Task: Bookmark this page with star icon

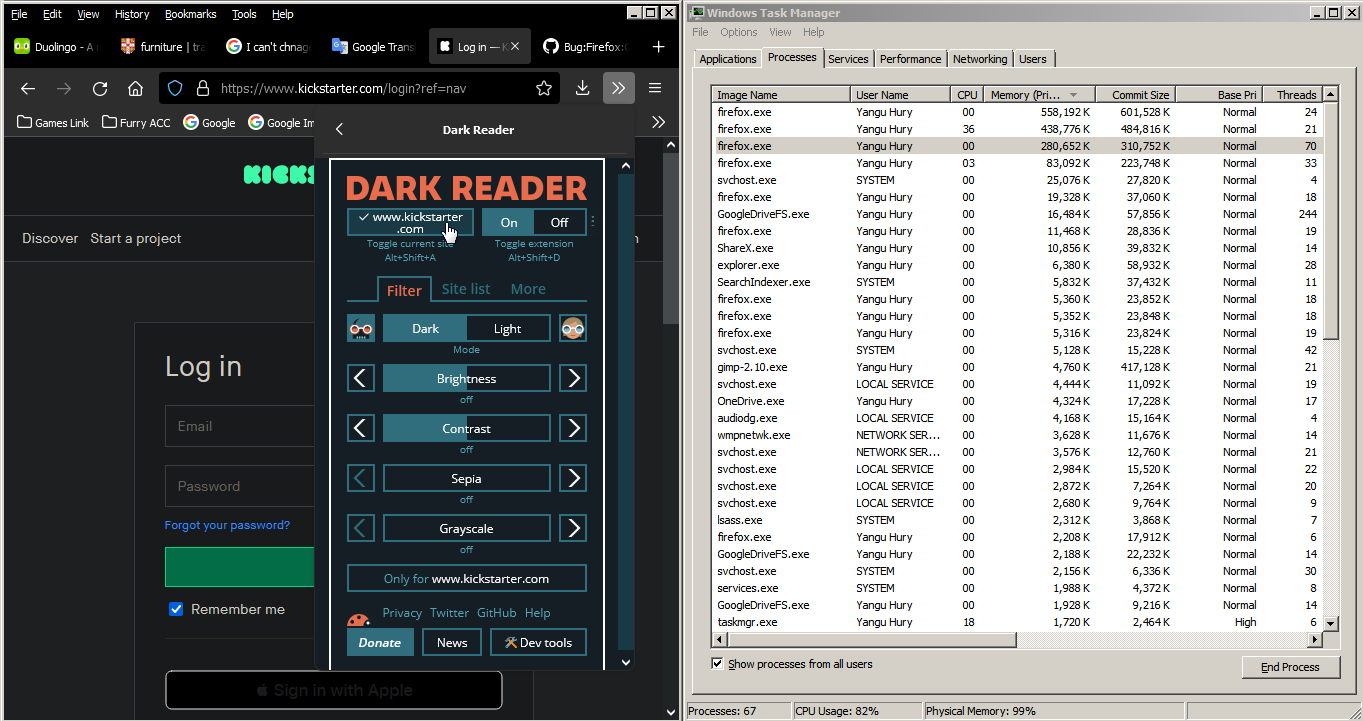Action: click(x=544, y=88)
